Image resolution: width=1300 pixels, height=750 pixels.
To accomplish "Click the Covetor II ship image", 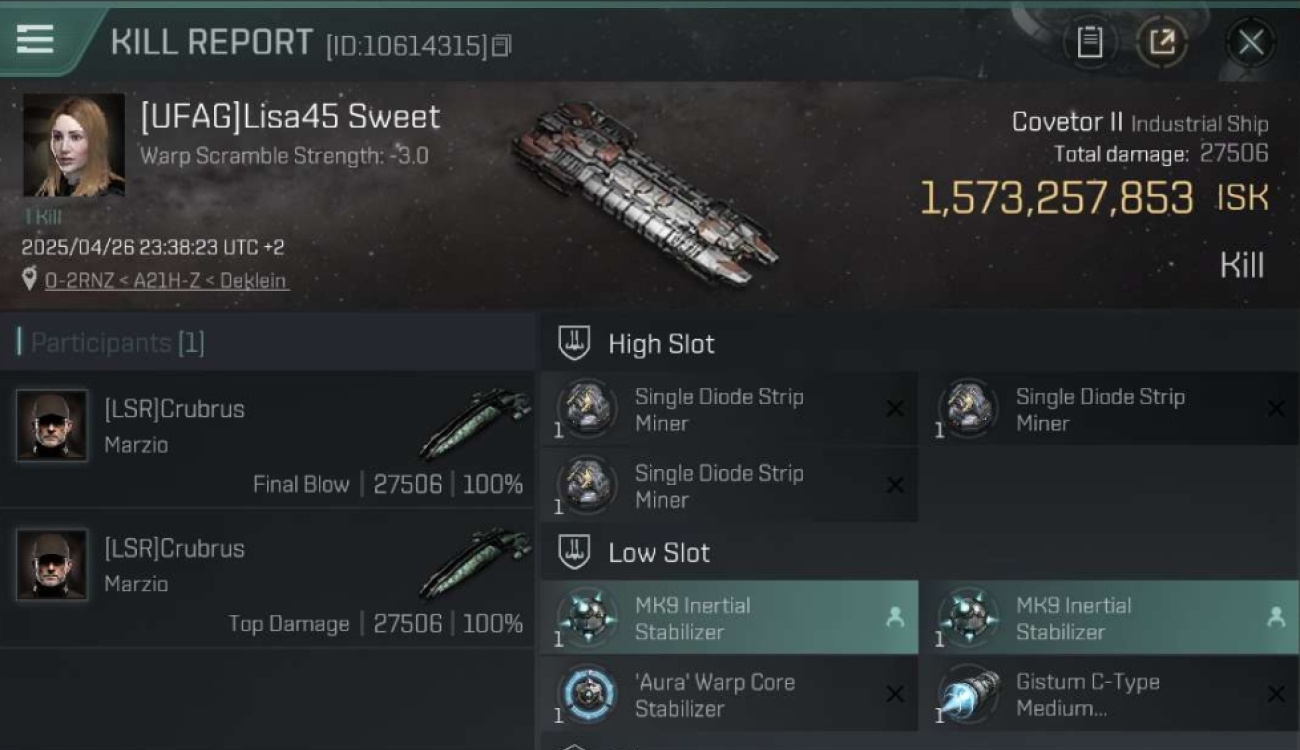I will coord(643,192).
